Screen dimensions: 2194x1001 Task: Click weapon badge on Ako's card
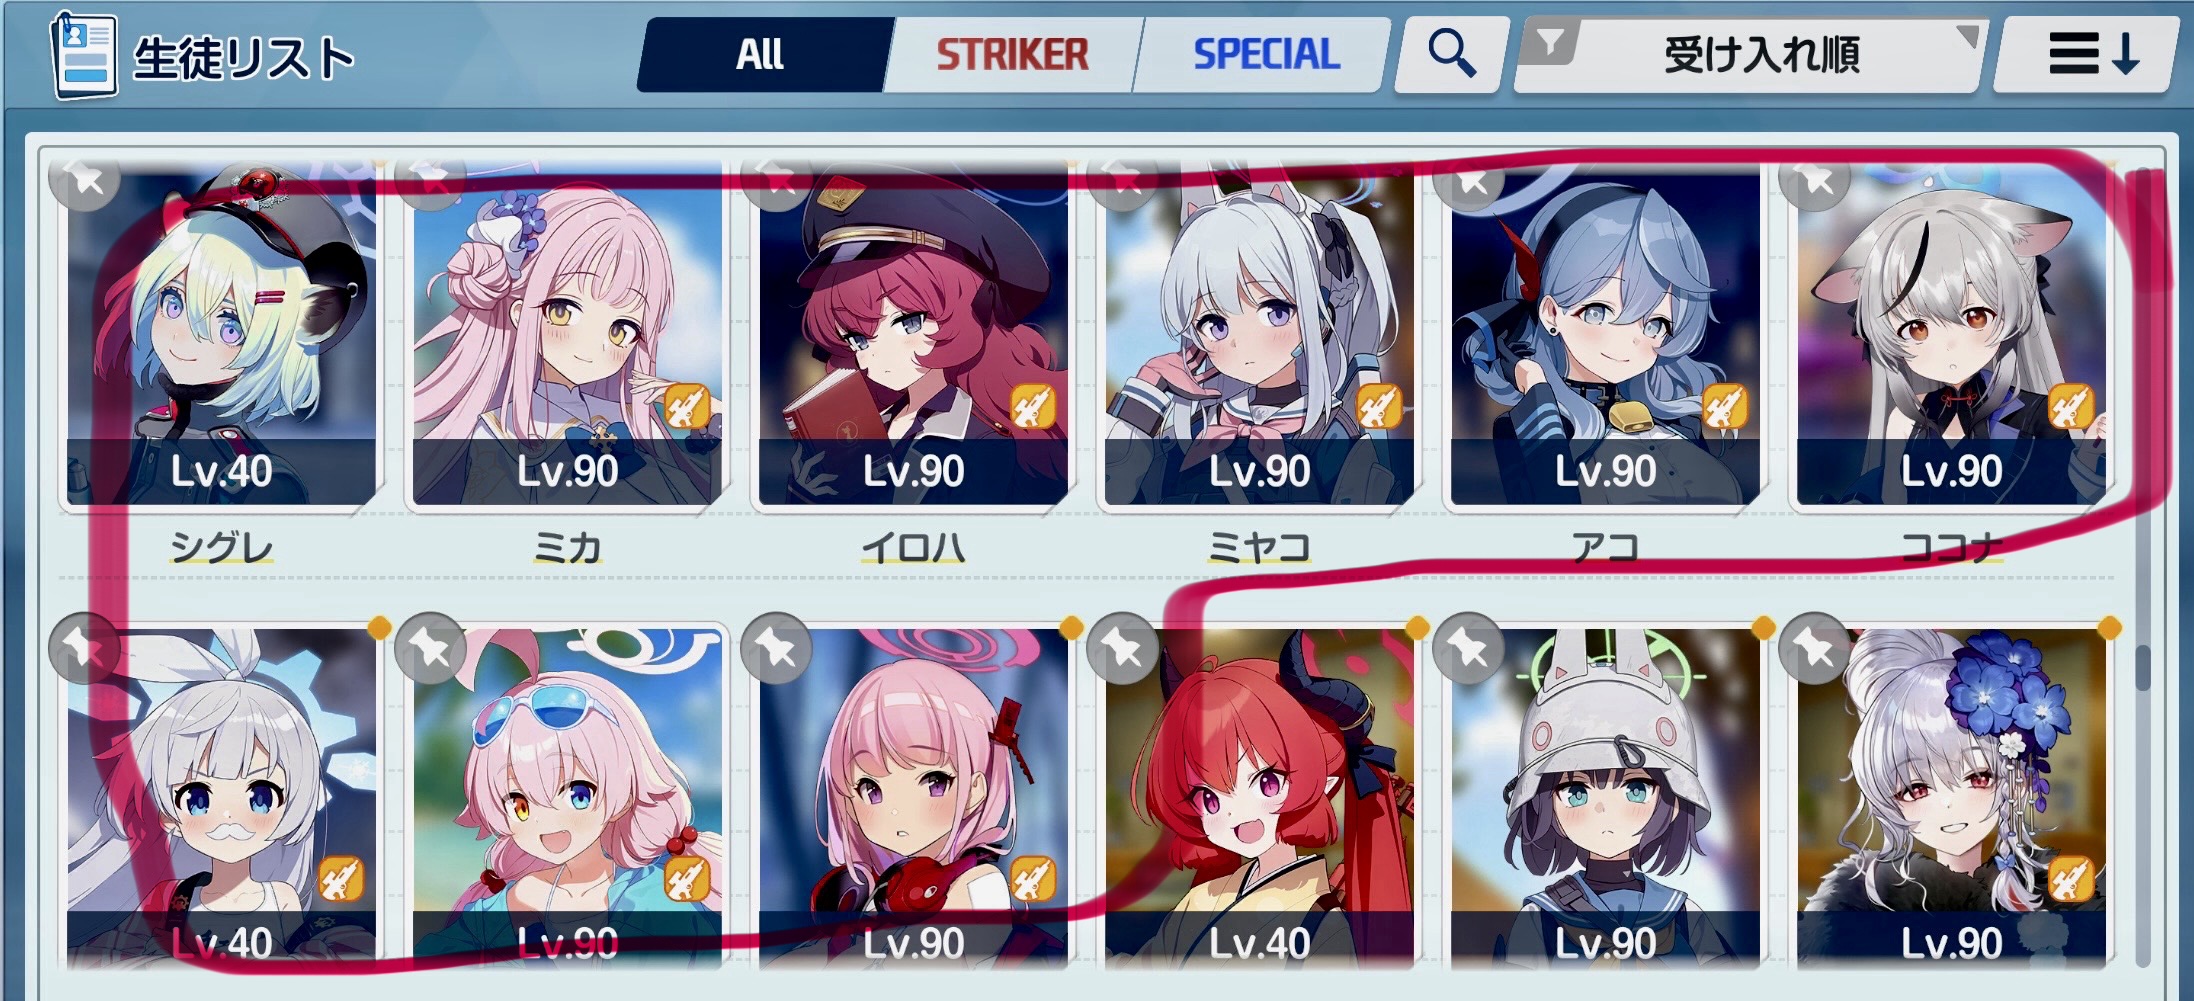pyautogui.click(x=1726, y=406)
